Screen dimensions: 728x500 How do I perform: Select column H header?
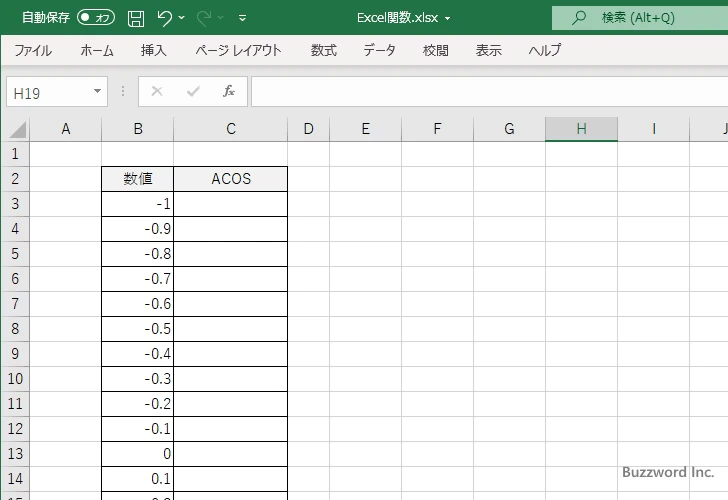coord(581,129)
